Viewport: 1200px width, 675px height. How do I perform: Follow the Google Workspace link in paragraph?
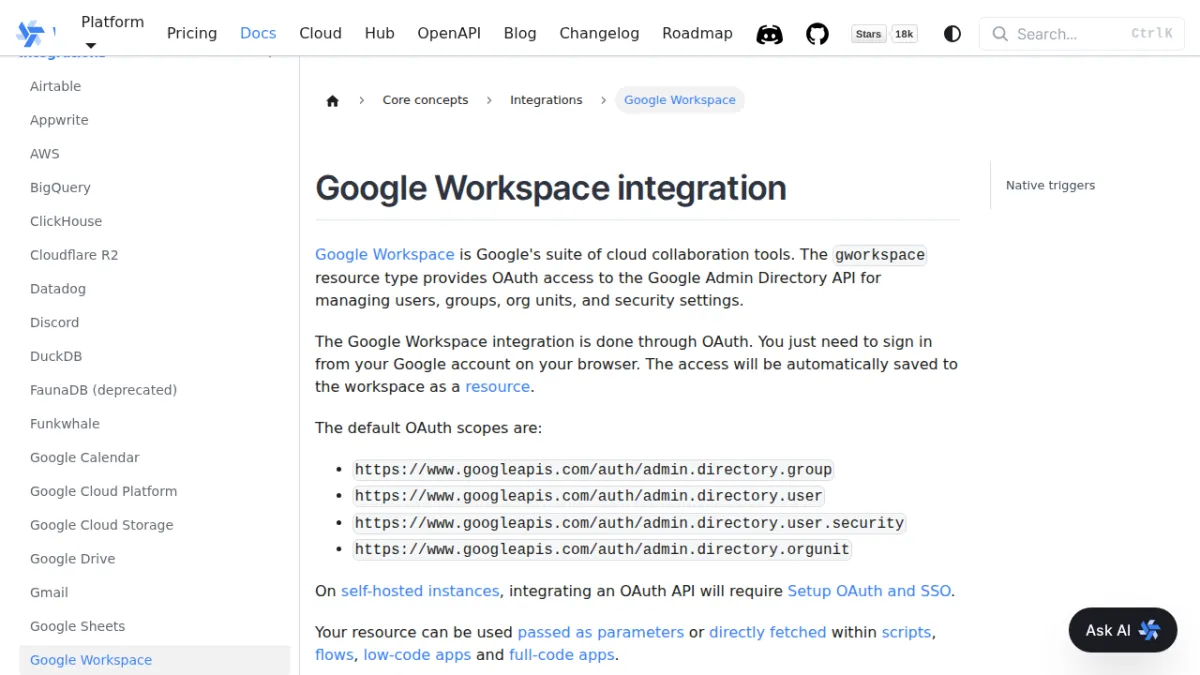click(x=385, y=254)
